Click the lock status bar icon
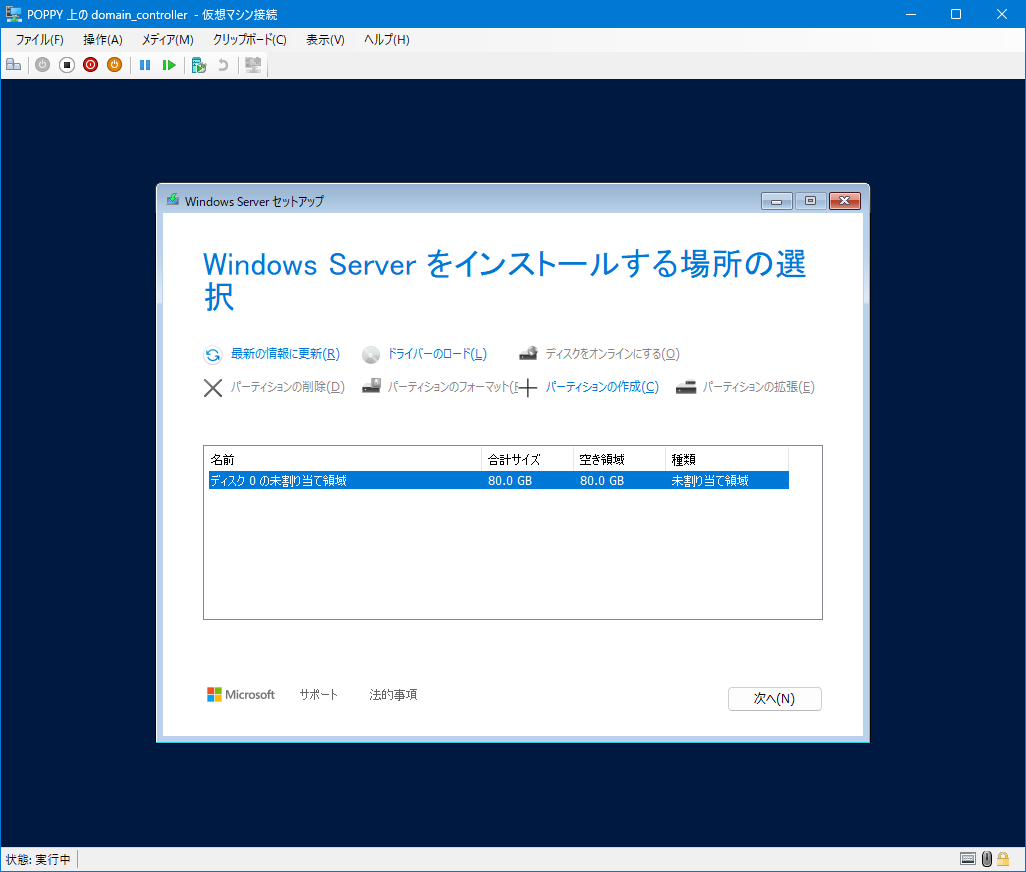The width and height of the screenshot is (1026, 872). 1003,859
